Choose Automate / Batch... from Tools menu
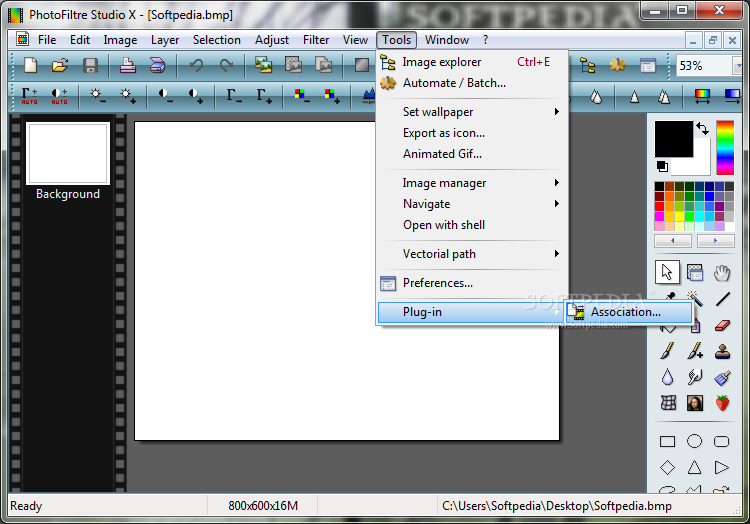750x524 pixels. click(x=472, y=83)
